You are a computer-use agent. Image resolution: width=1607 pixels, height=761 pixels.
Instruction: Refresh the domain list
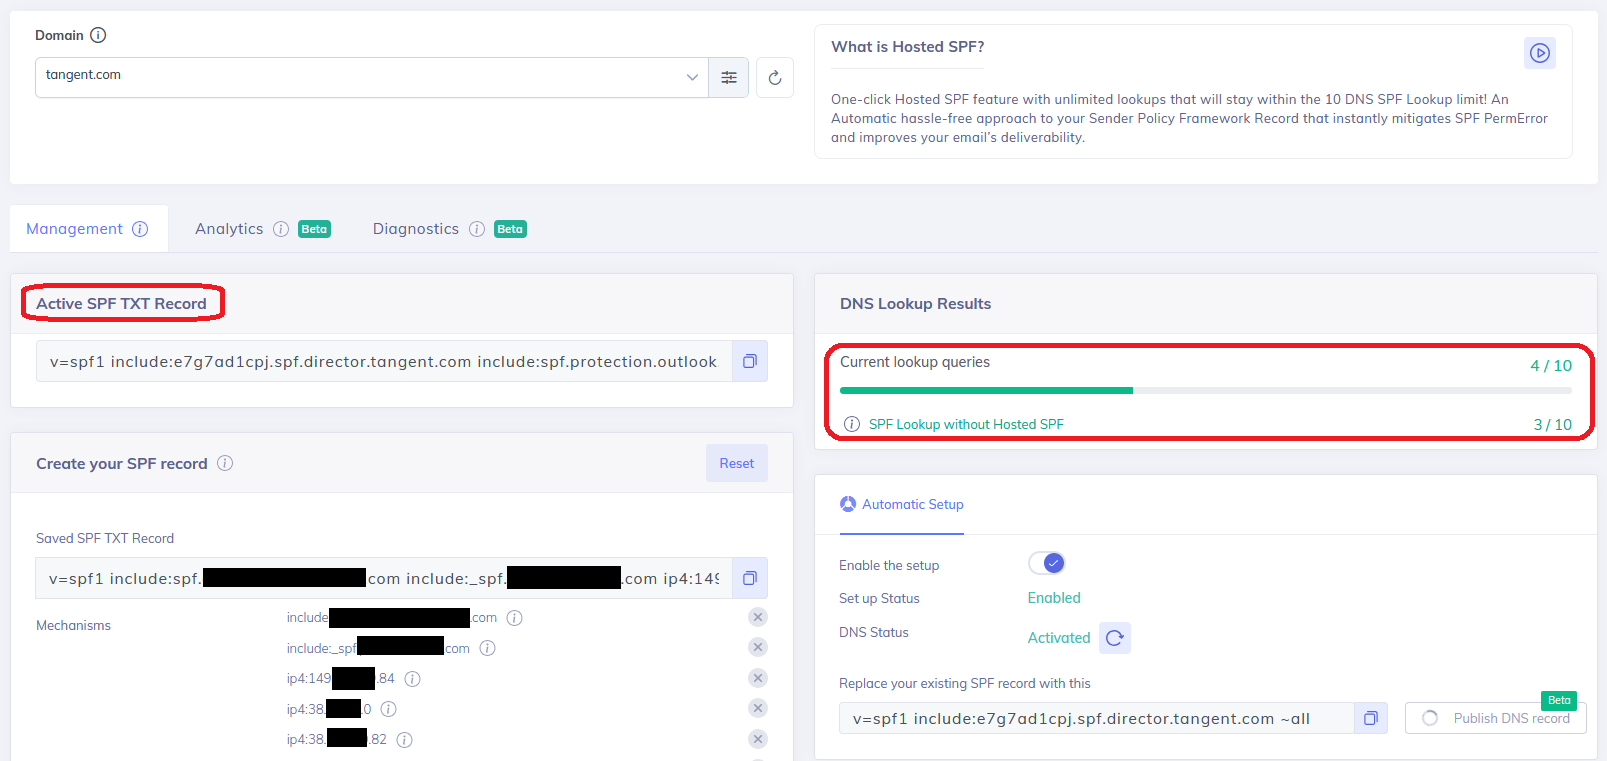click(775, 78)
